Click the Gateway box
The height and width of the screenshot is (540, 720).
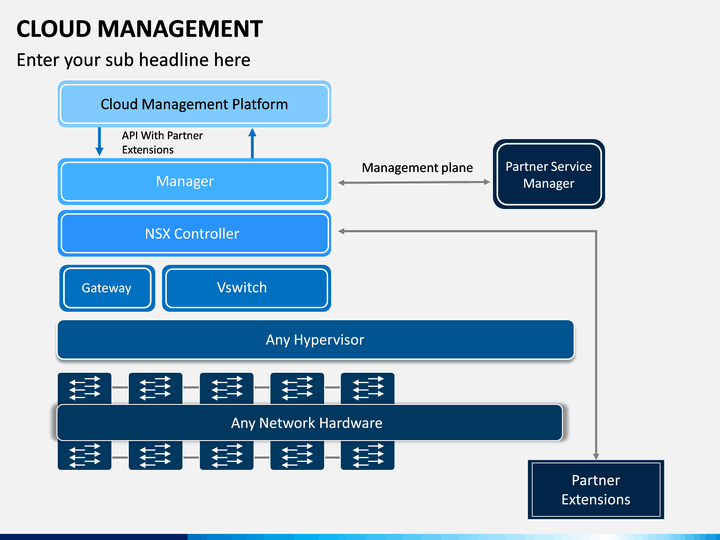[107, 288]
